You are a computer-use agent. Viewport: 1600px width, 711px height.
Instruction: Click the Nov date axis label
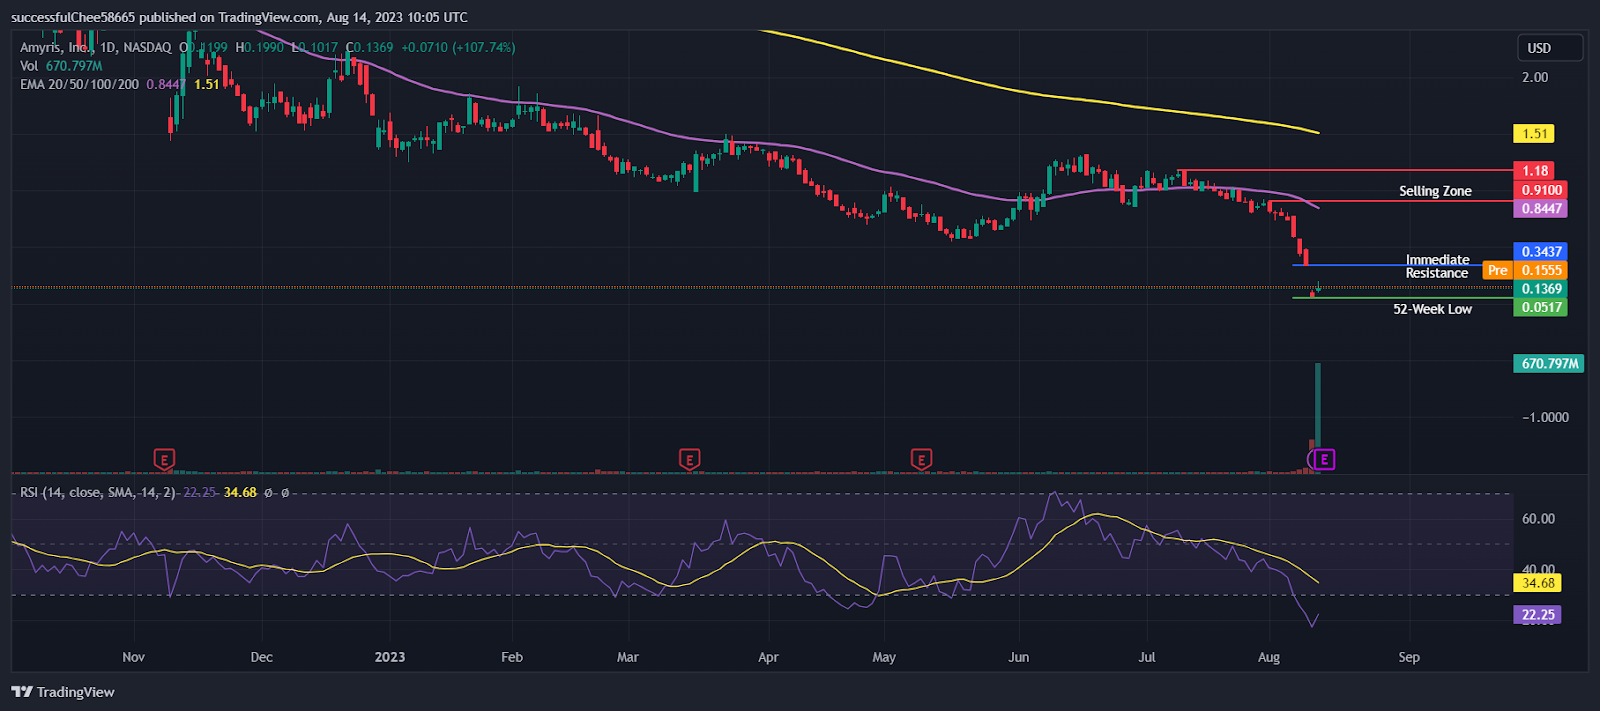click(133, 657)
